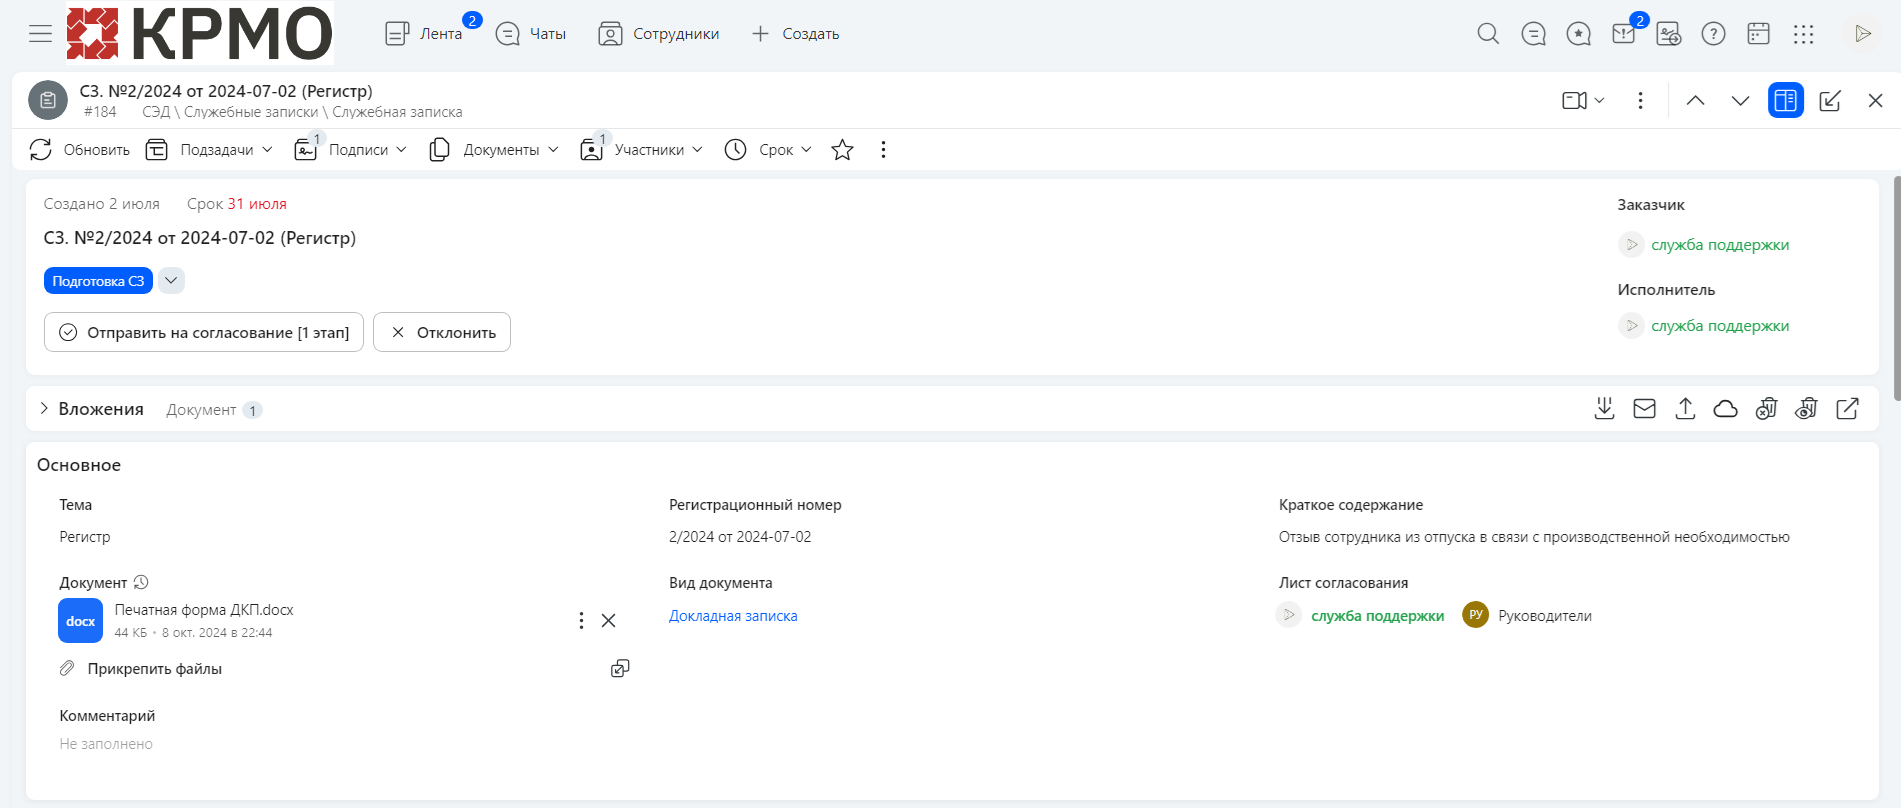Viewport: 1901px width, 808px height.
Task: Open Сотрудники section
Action: [658, 34]
